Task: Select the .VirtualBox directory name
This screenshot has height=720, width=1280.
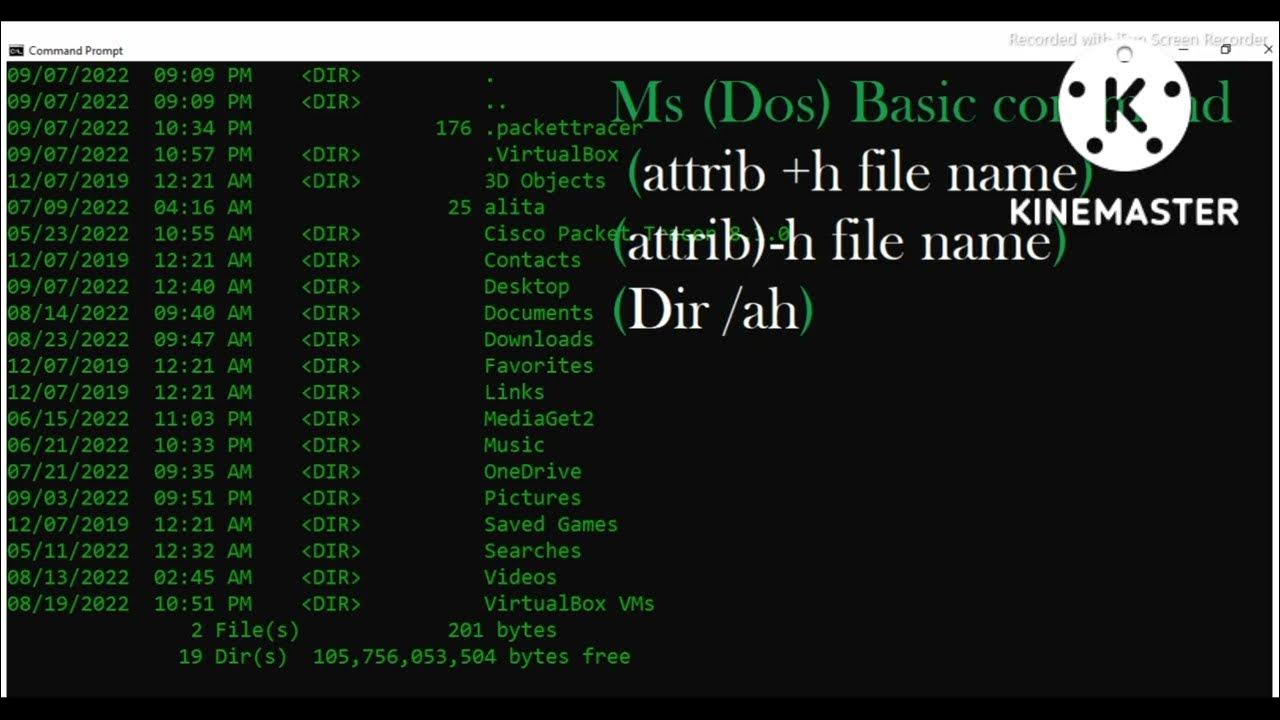Action: (x=551, y=154)
